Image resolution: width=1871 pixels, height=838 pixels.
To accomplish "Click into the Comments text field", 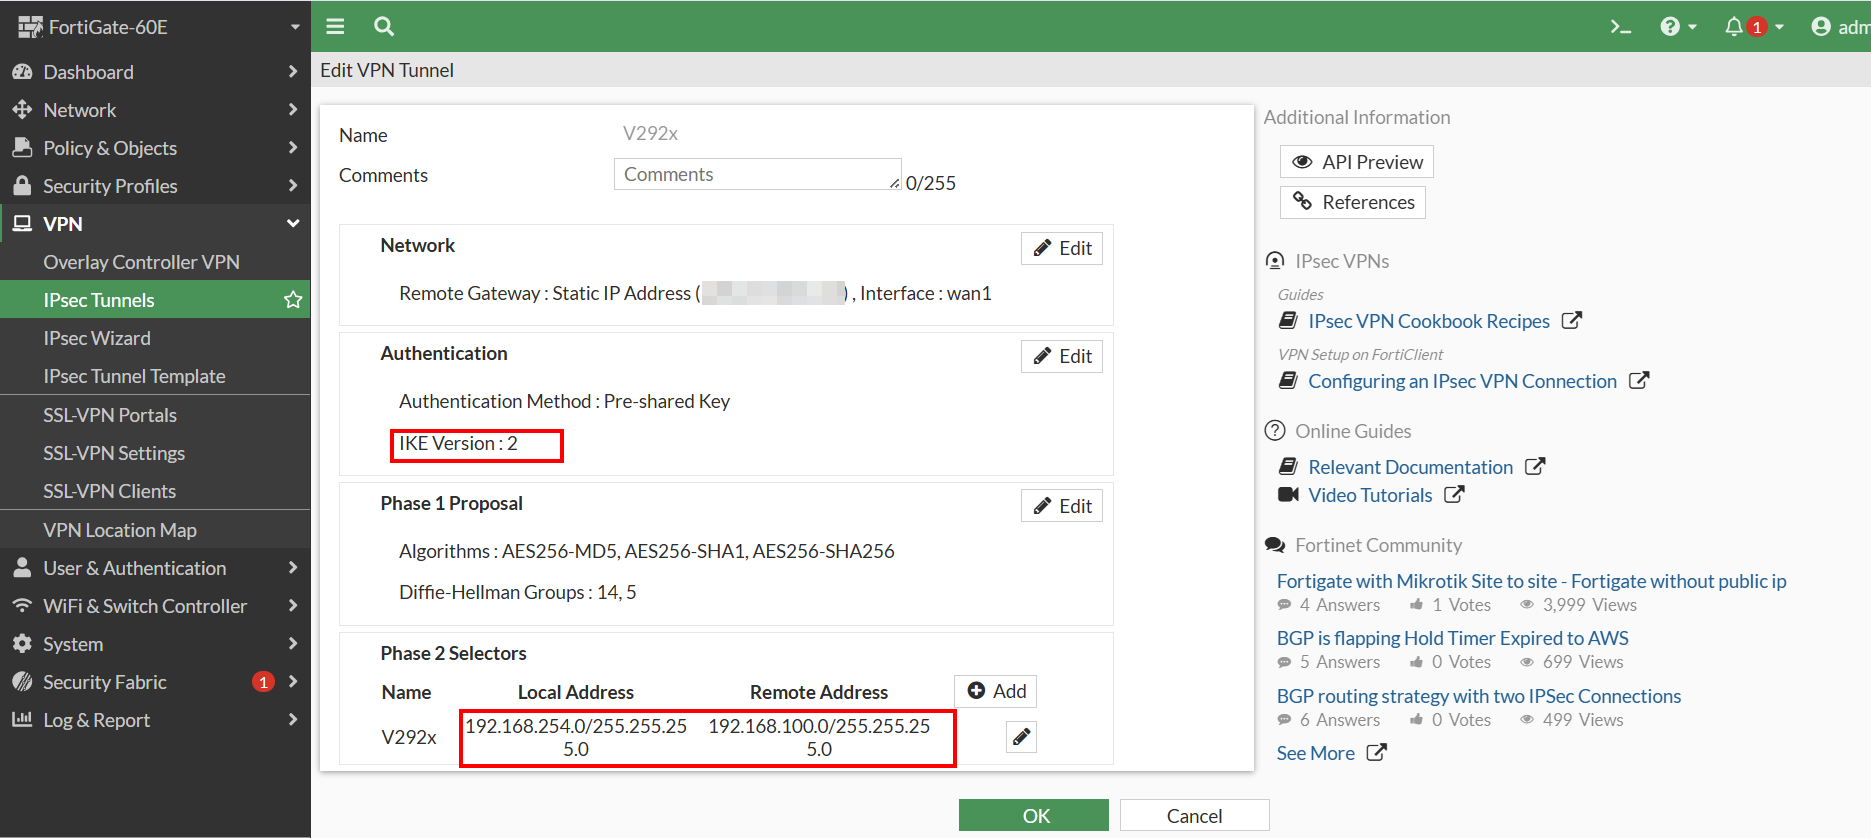I will [x=756, y=174].
